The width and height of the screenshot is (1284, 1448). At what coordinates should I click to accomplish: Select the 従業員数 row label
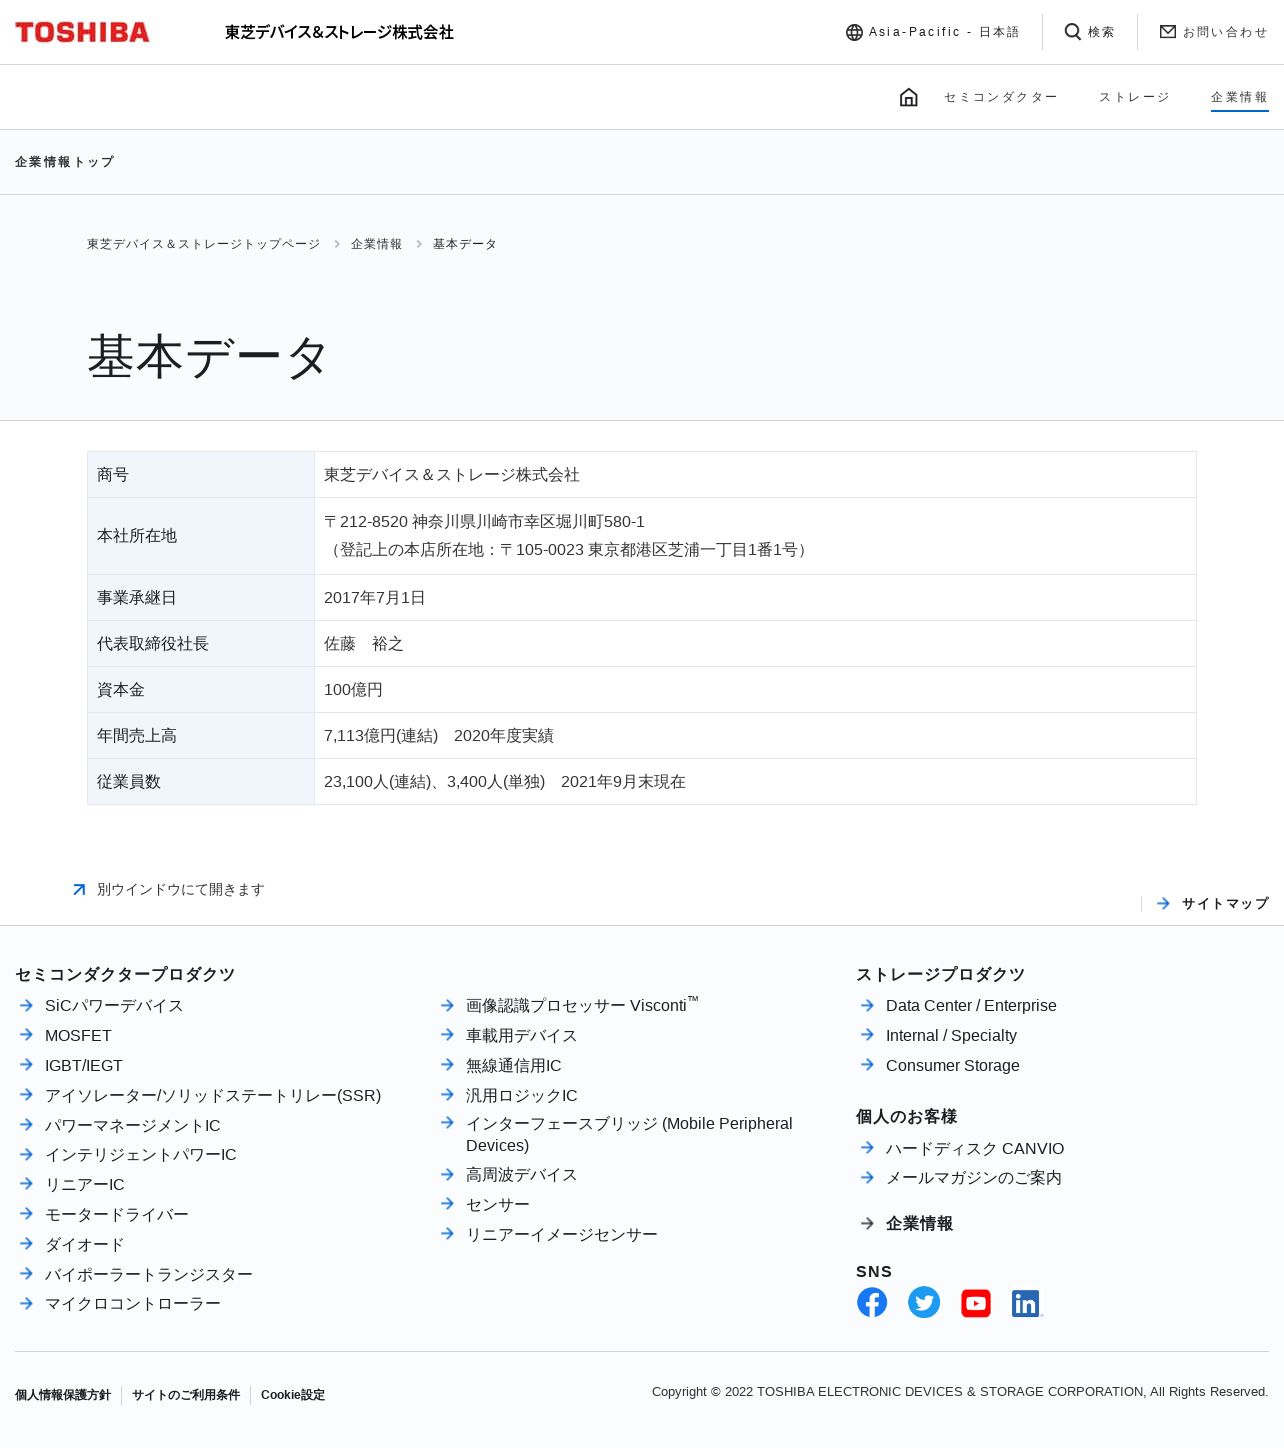tap(201, 782)
